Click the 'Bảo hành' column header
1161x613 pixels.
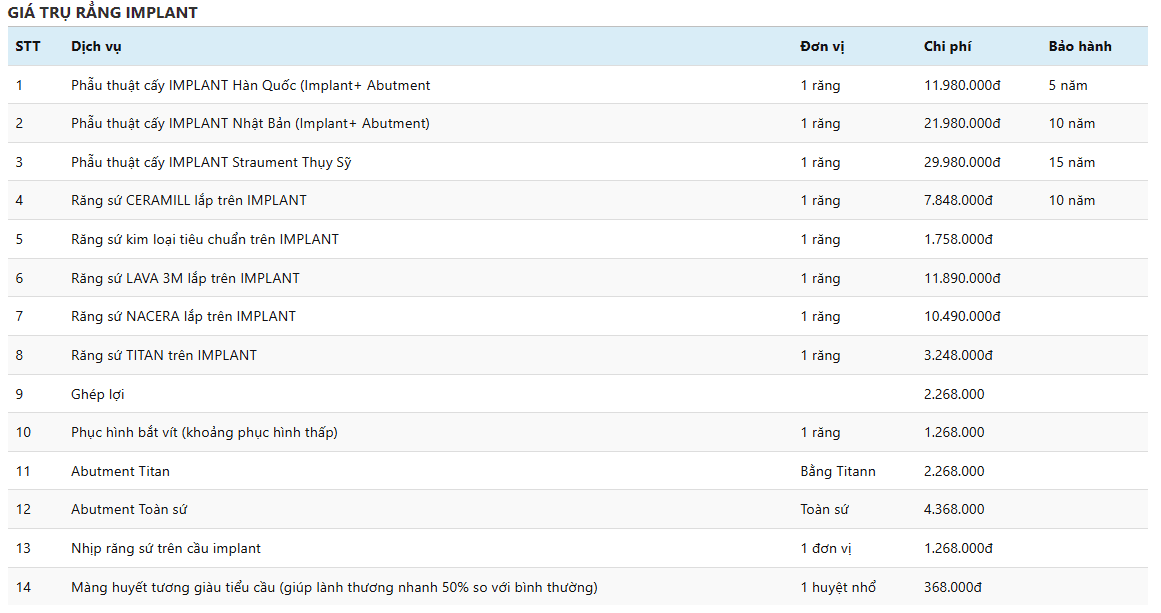click(1079, 46)
